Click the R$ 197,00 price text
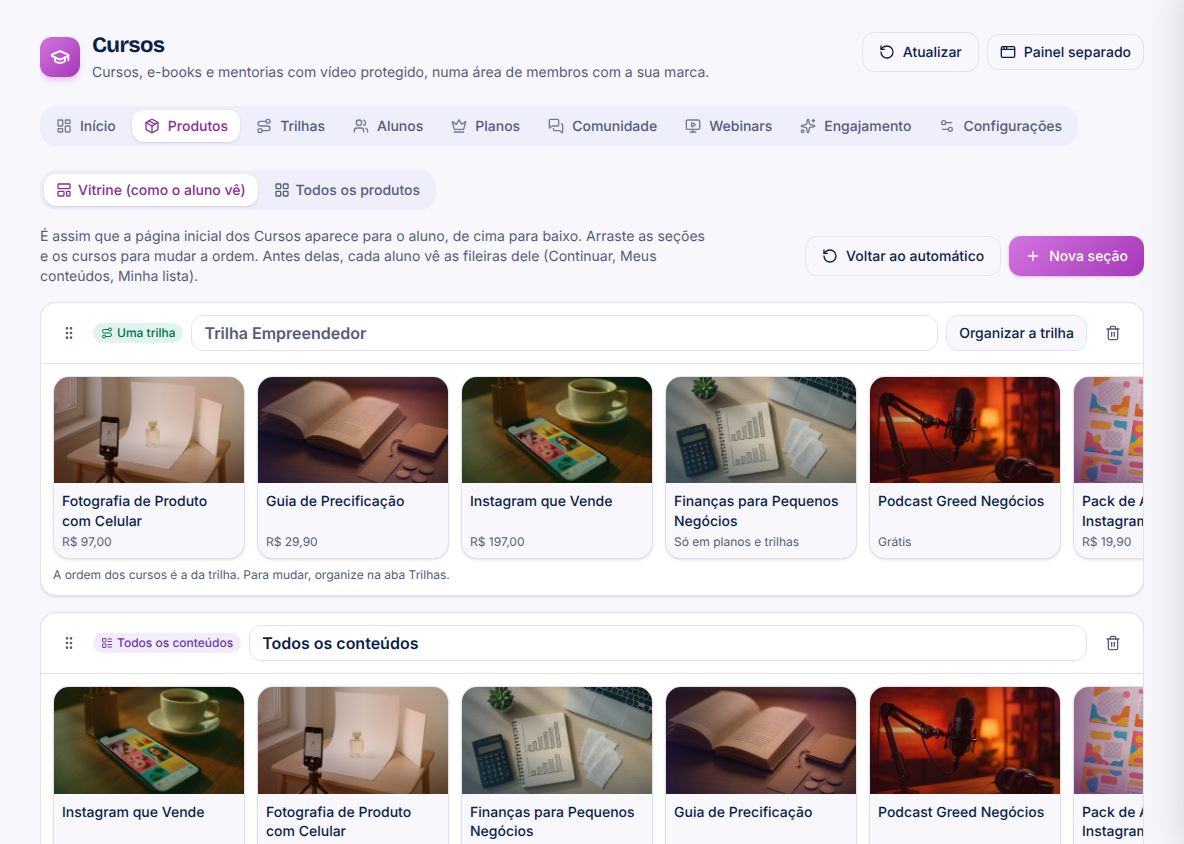1184x844 pixels. (497, 542)
